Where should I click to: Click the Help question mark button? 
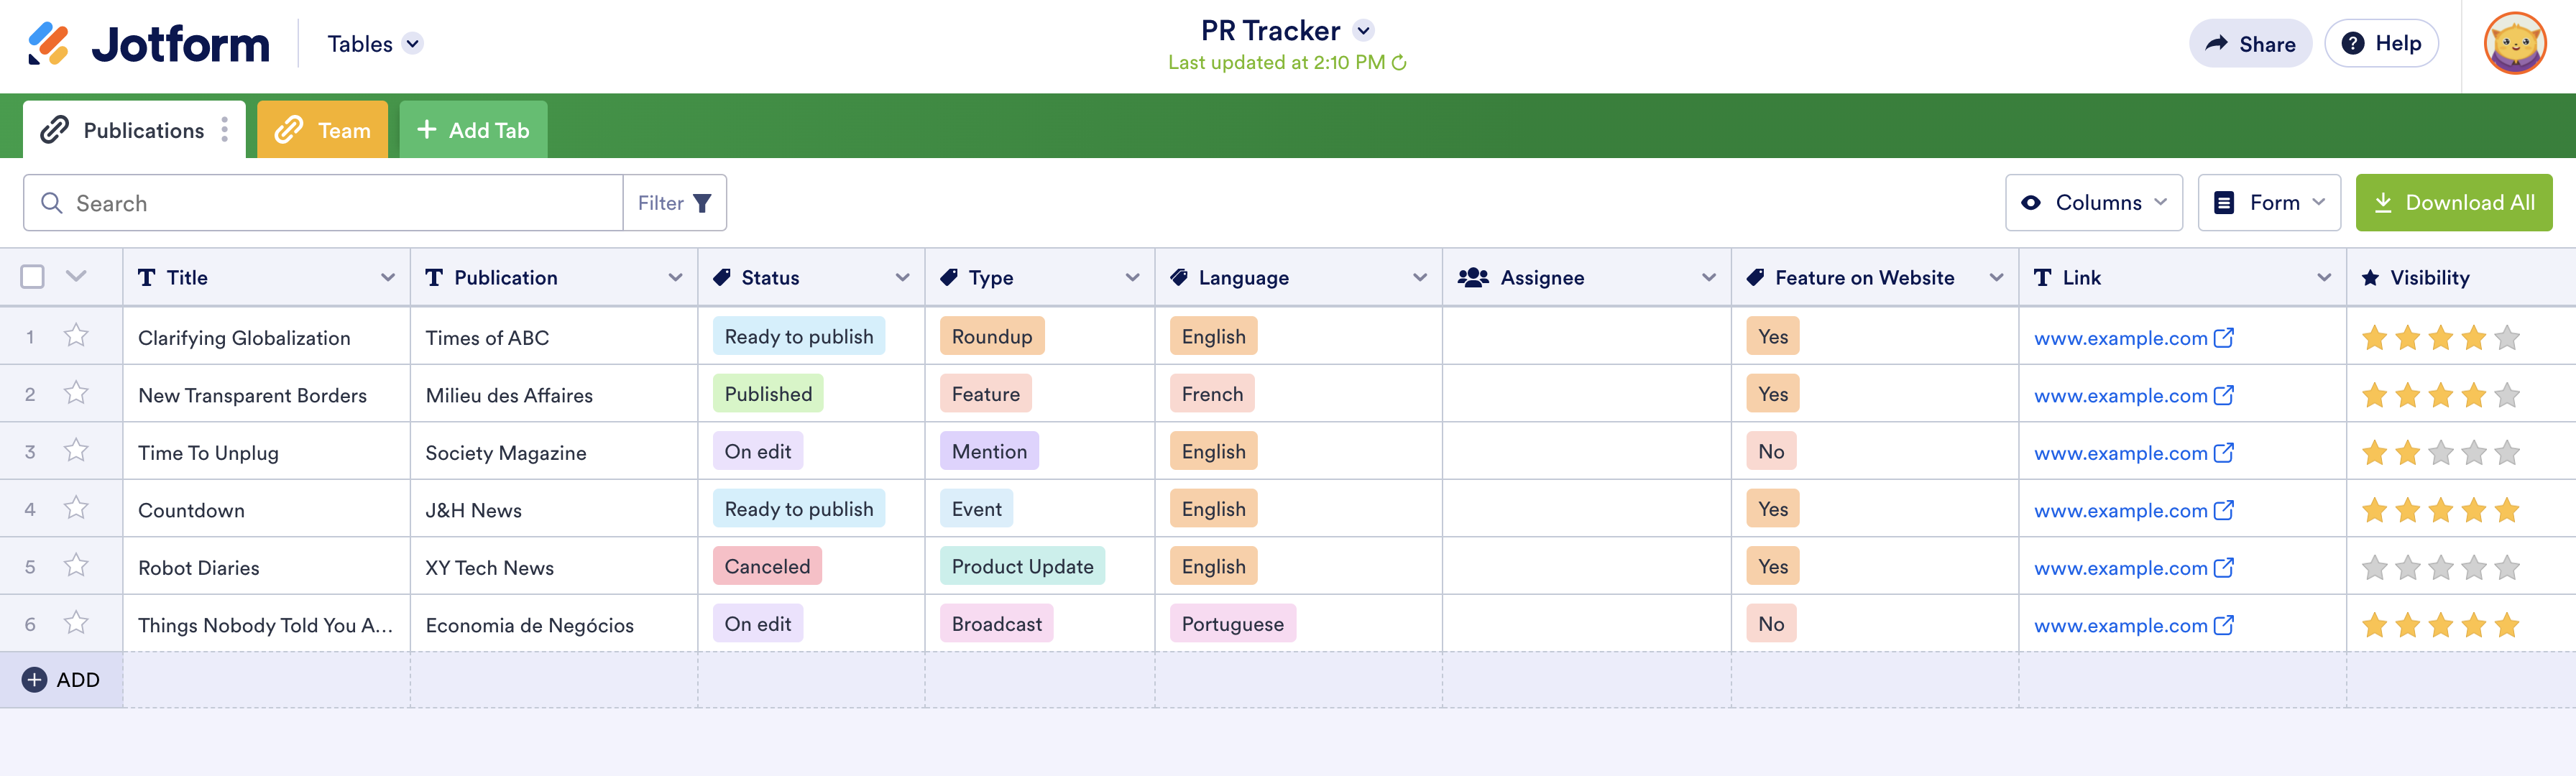click(x=2381, y=44)
